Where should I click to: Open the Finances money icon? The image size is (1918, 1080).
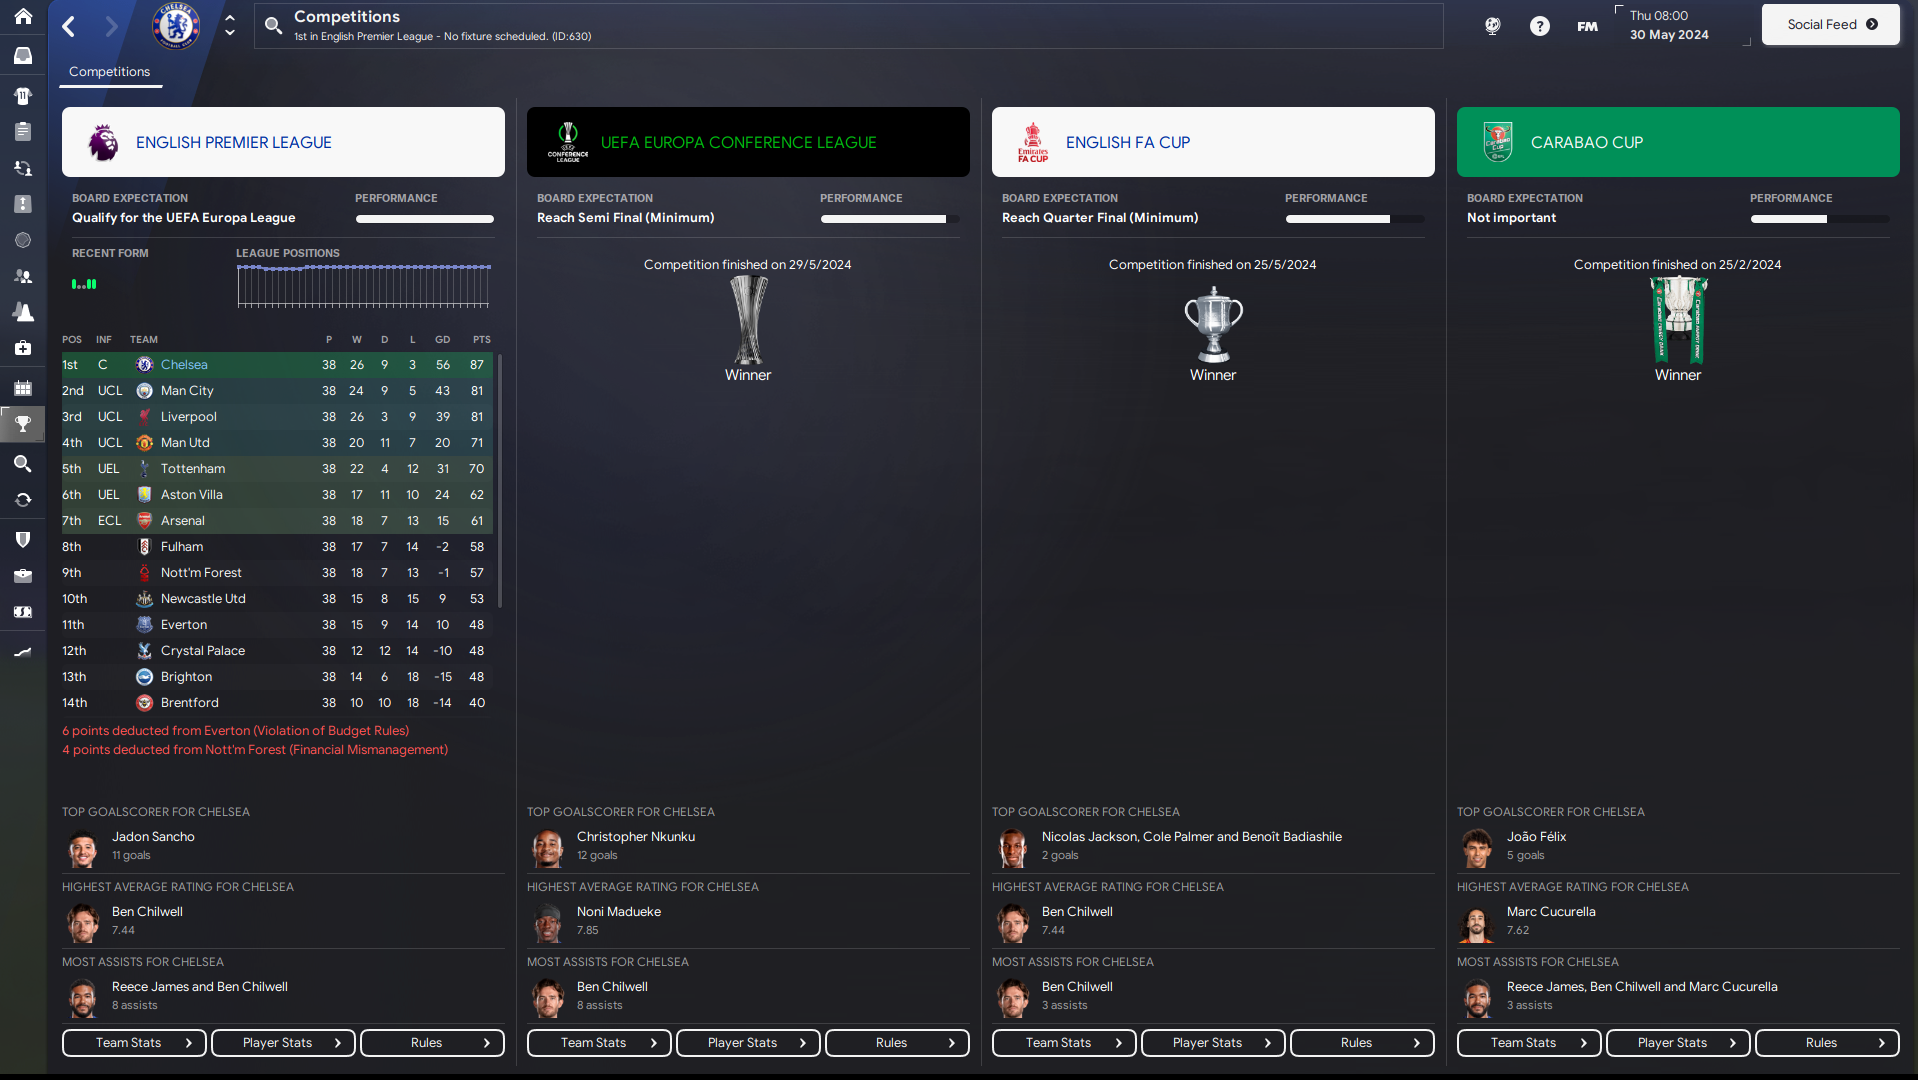pyautogui.click(x=23, y=611)
